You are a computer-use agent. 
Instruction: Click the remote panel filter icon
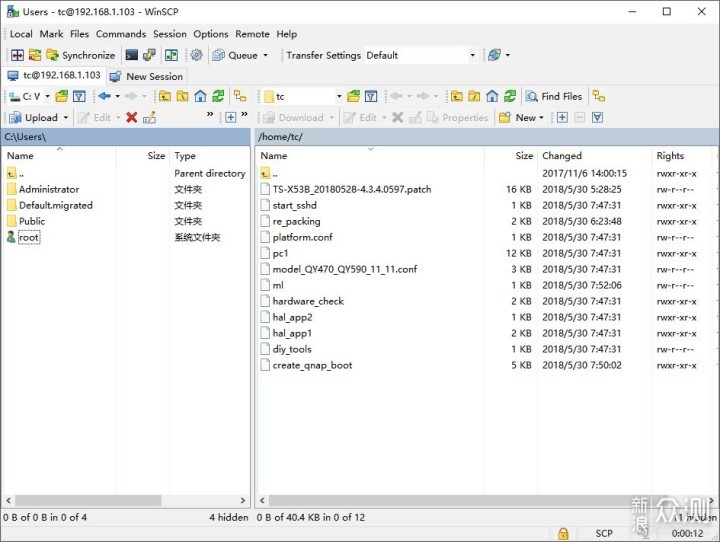(371, 96)
